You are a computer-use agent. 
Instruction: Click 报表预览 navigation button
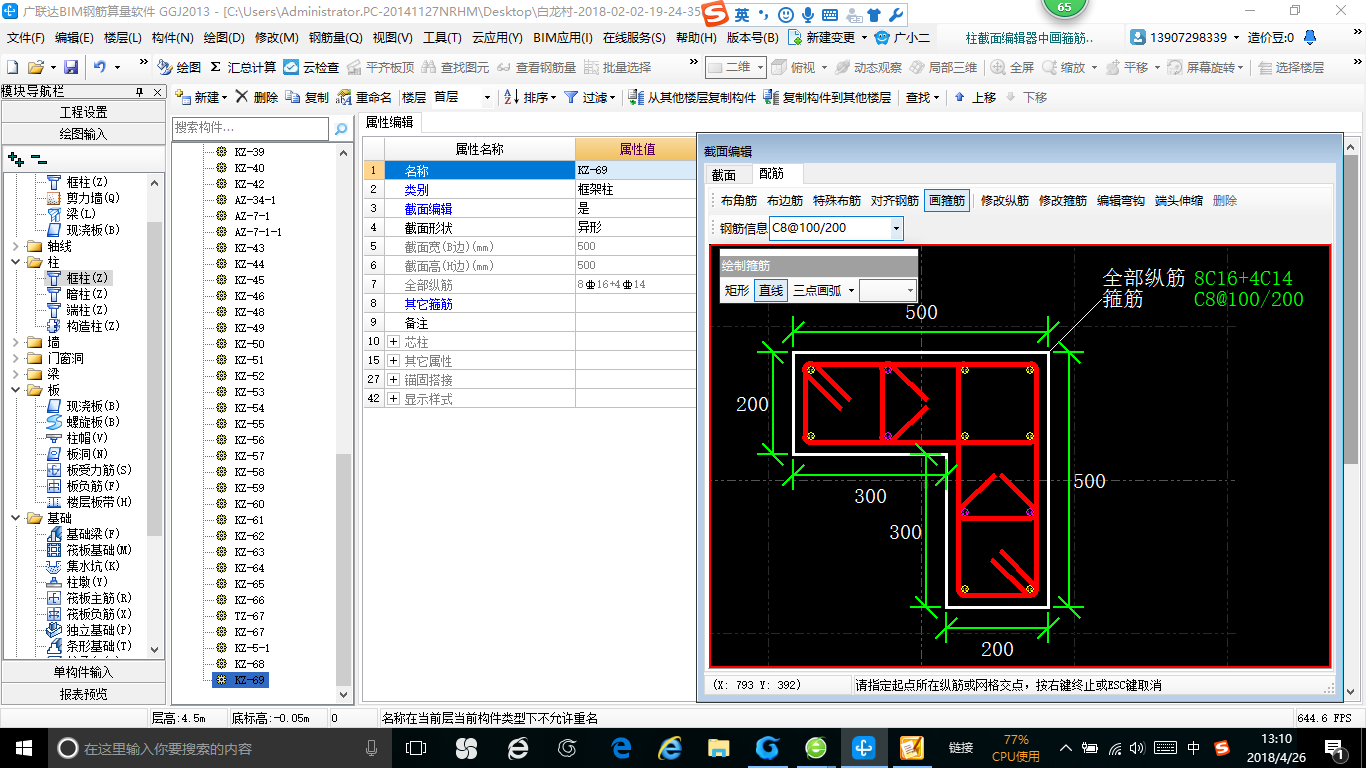pos(83,693)
